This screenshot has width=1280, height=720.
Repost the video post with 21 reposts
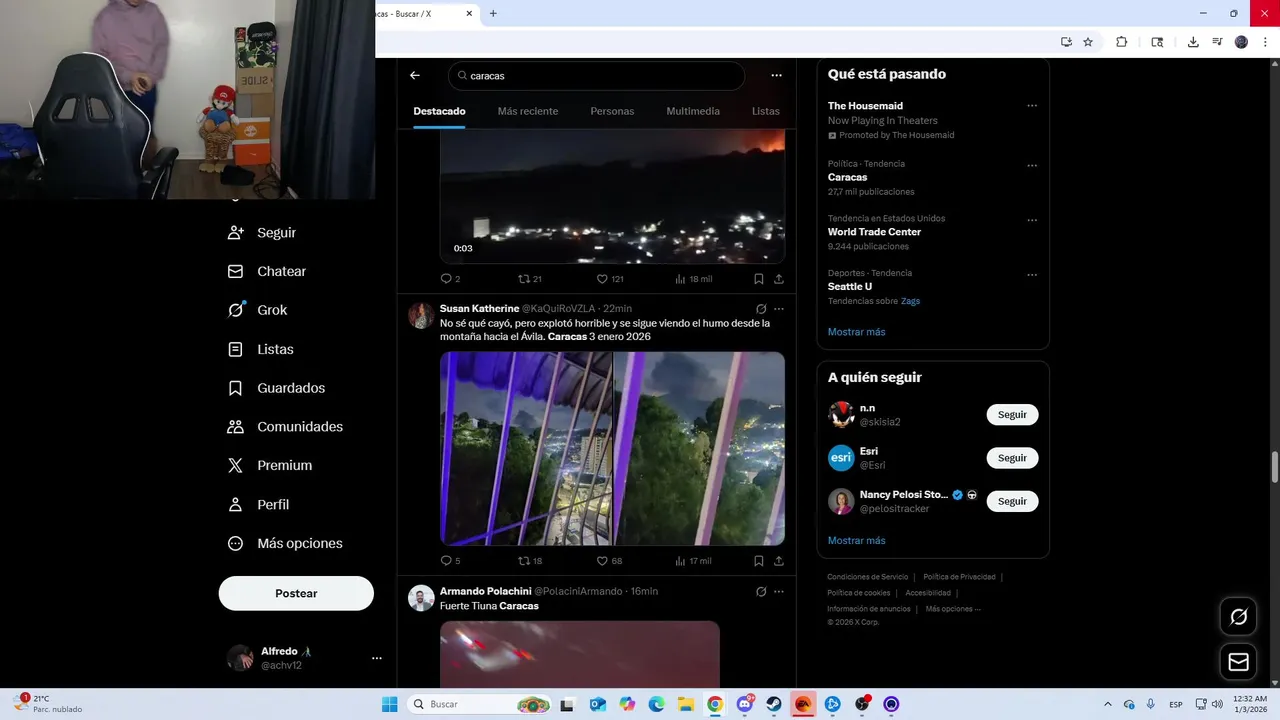pyautogui.click(x=529, y=279)
